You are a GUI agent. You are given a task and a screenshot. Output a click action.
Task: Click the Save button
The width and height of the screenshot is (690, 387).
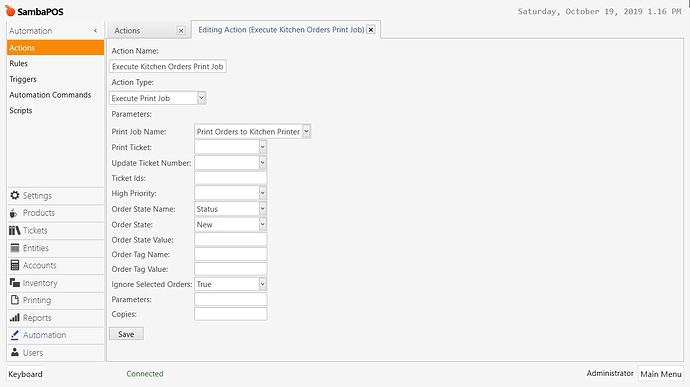[x=126, y=334]
